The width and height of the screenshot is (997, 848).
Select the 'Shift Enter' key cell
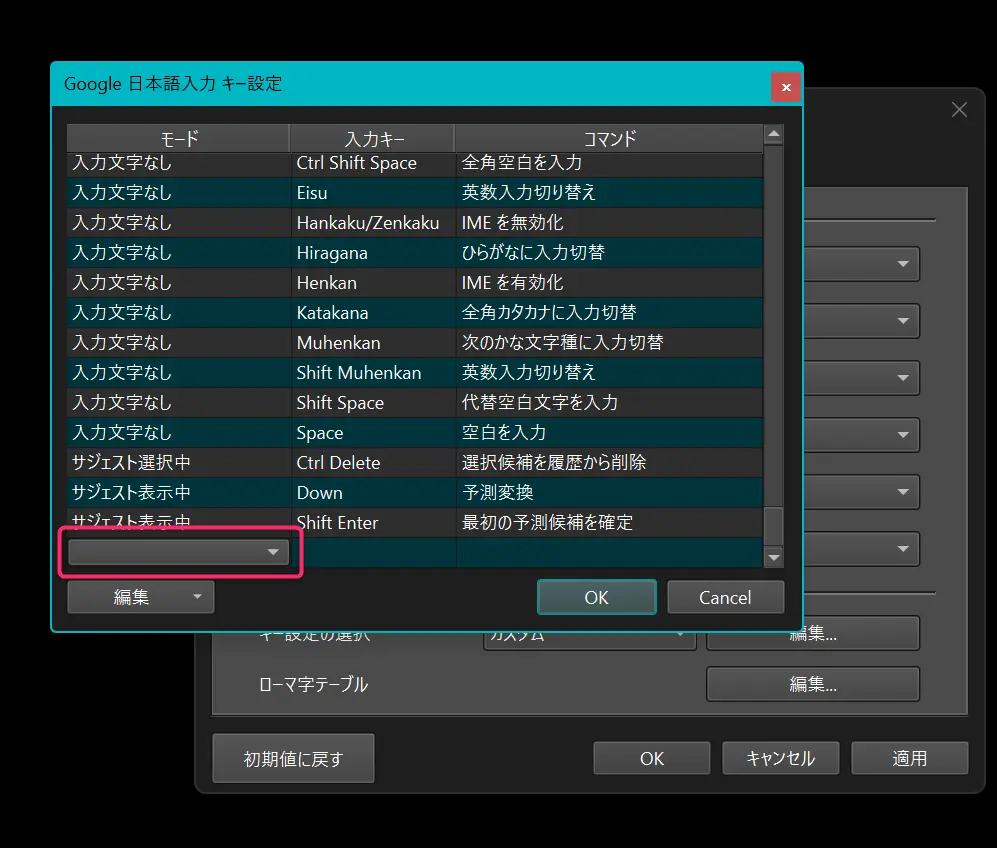[373, 523]
